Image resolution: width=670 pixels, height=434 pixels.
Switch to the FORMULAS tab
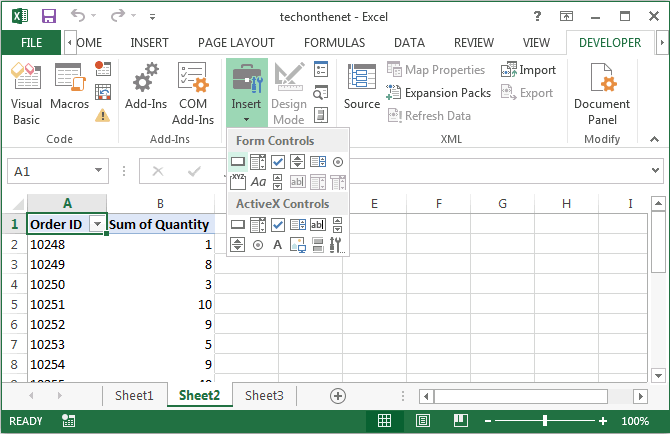coord(335,43)
